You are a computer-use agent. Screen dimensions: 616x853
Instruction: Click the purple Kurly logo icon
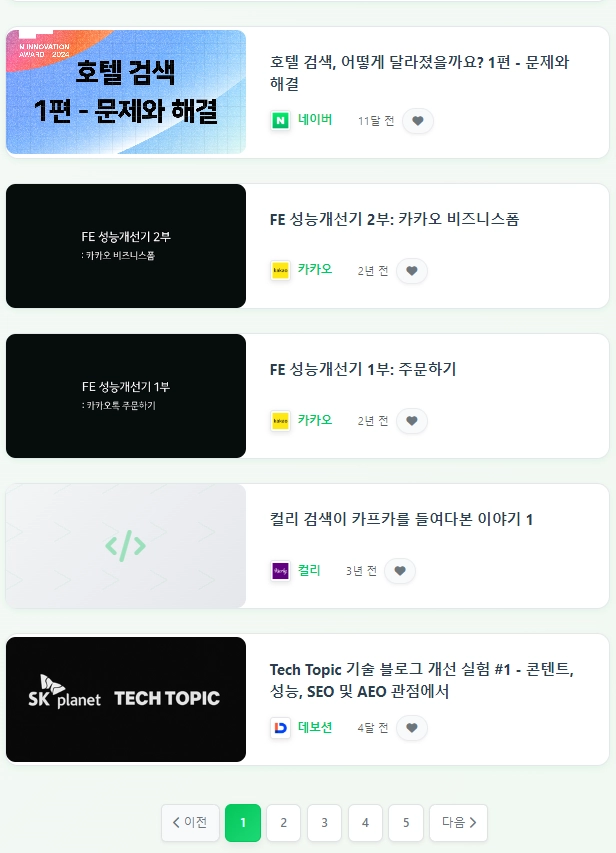click(280, 571)
